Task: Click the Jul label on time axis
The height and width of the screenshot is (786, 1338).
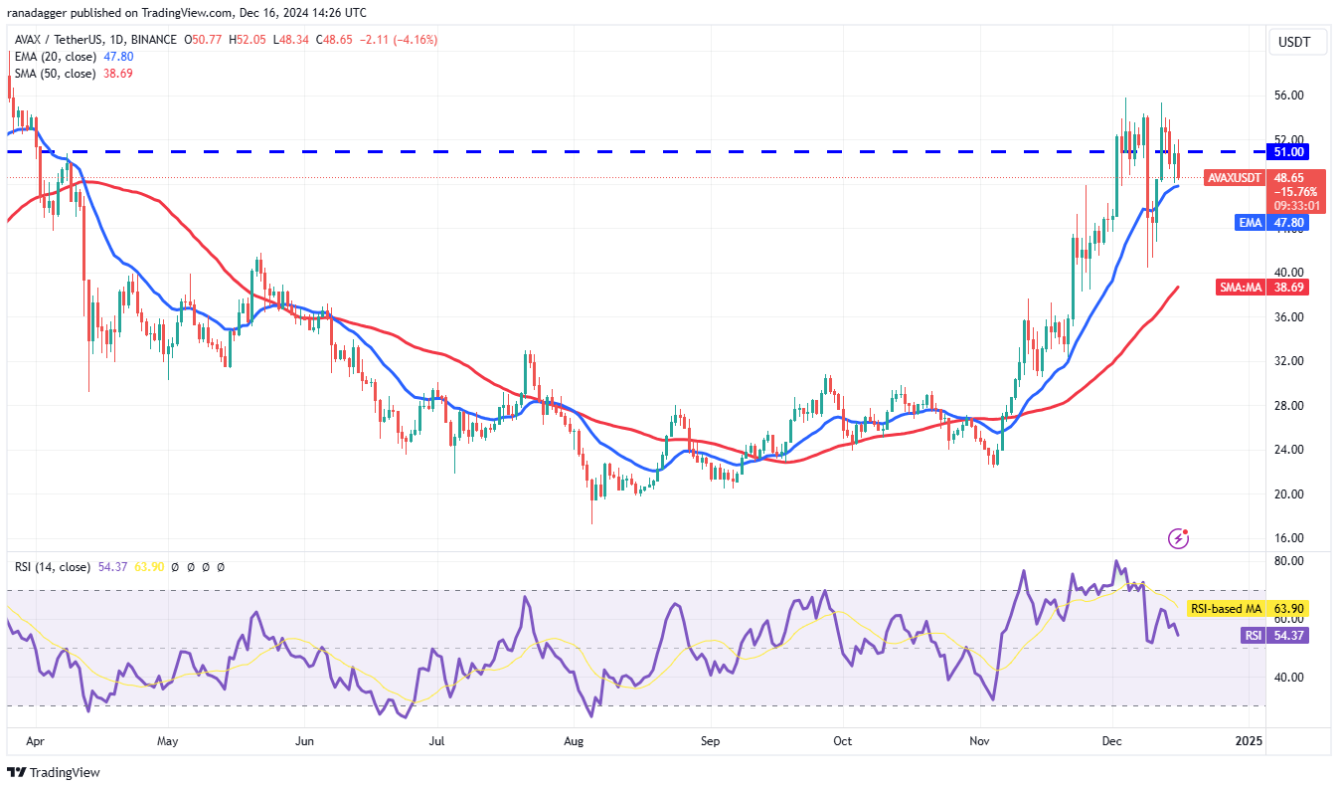Action: (x=437, y=742)
